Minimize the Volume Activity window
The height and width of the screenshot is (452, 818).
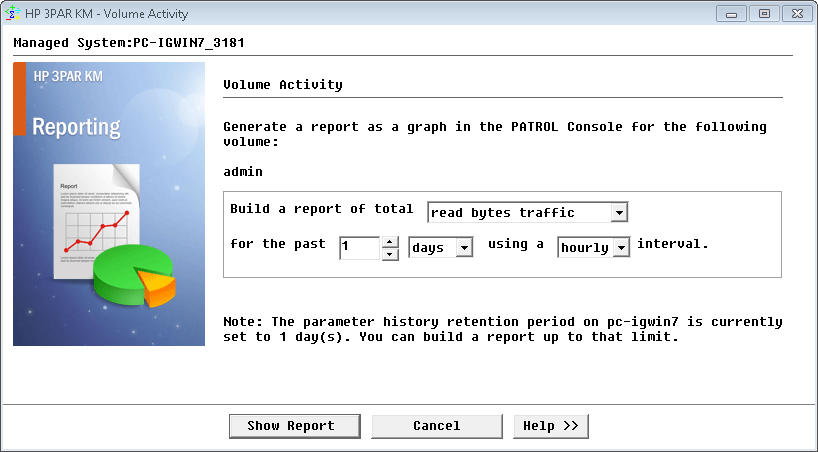point(731,14)
